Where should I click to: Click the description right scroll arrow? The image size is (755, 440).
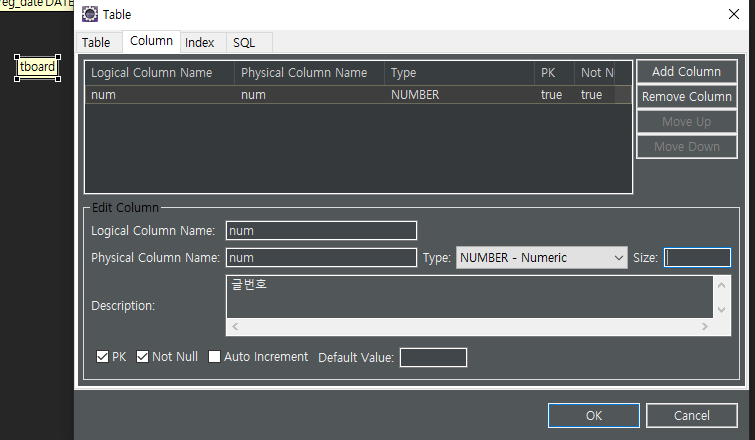point(704,326)
